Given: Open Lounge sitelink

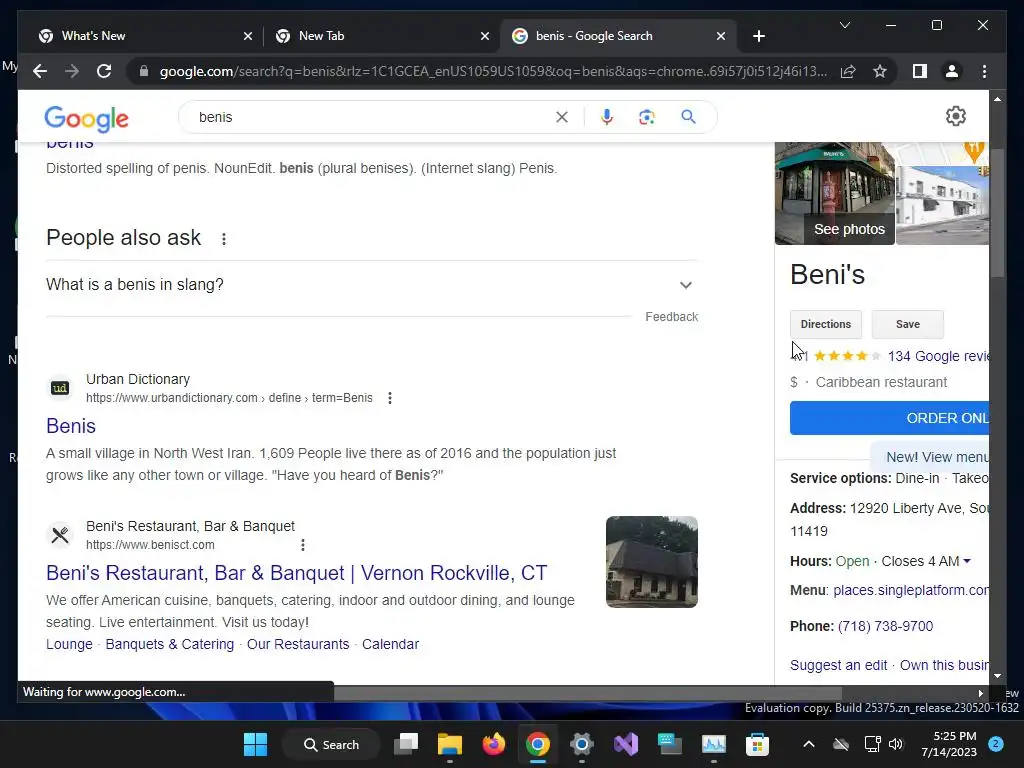Looking at the screenshot, I should pyautogui.click(x=69, y=644).
